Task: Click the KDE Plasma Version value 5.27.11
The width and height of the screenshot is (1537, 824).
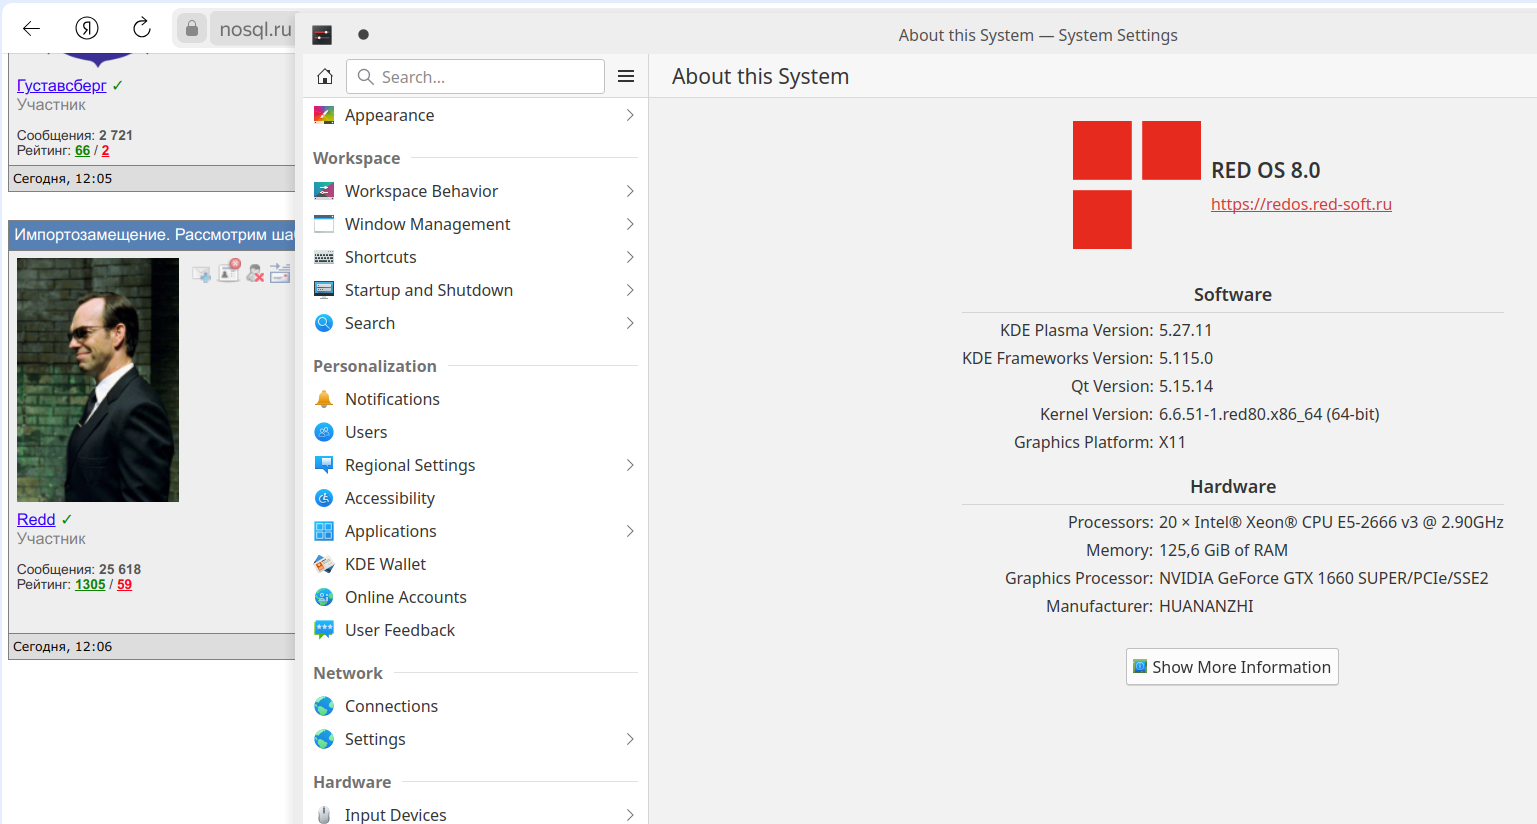Action: [1186, 330]
